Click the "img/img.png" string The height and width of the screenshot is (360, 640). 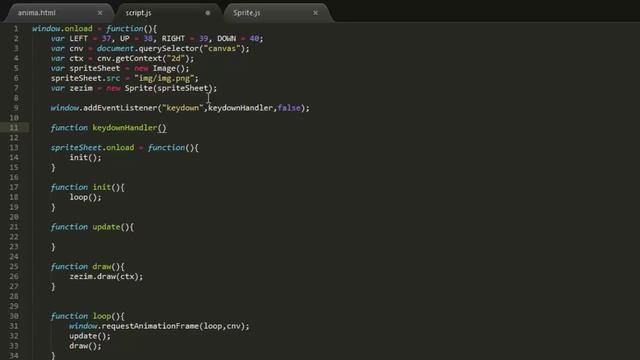point(164,78)
